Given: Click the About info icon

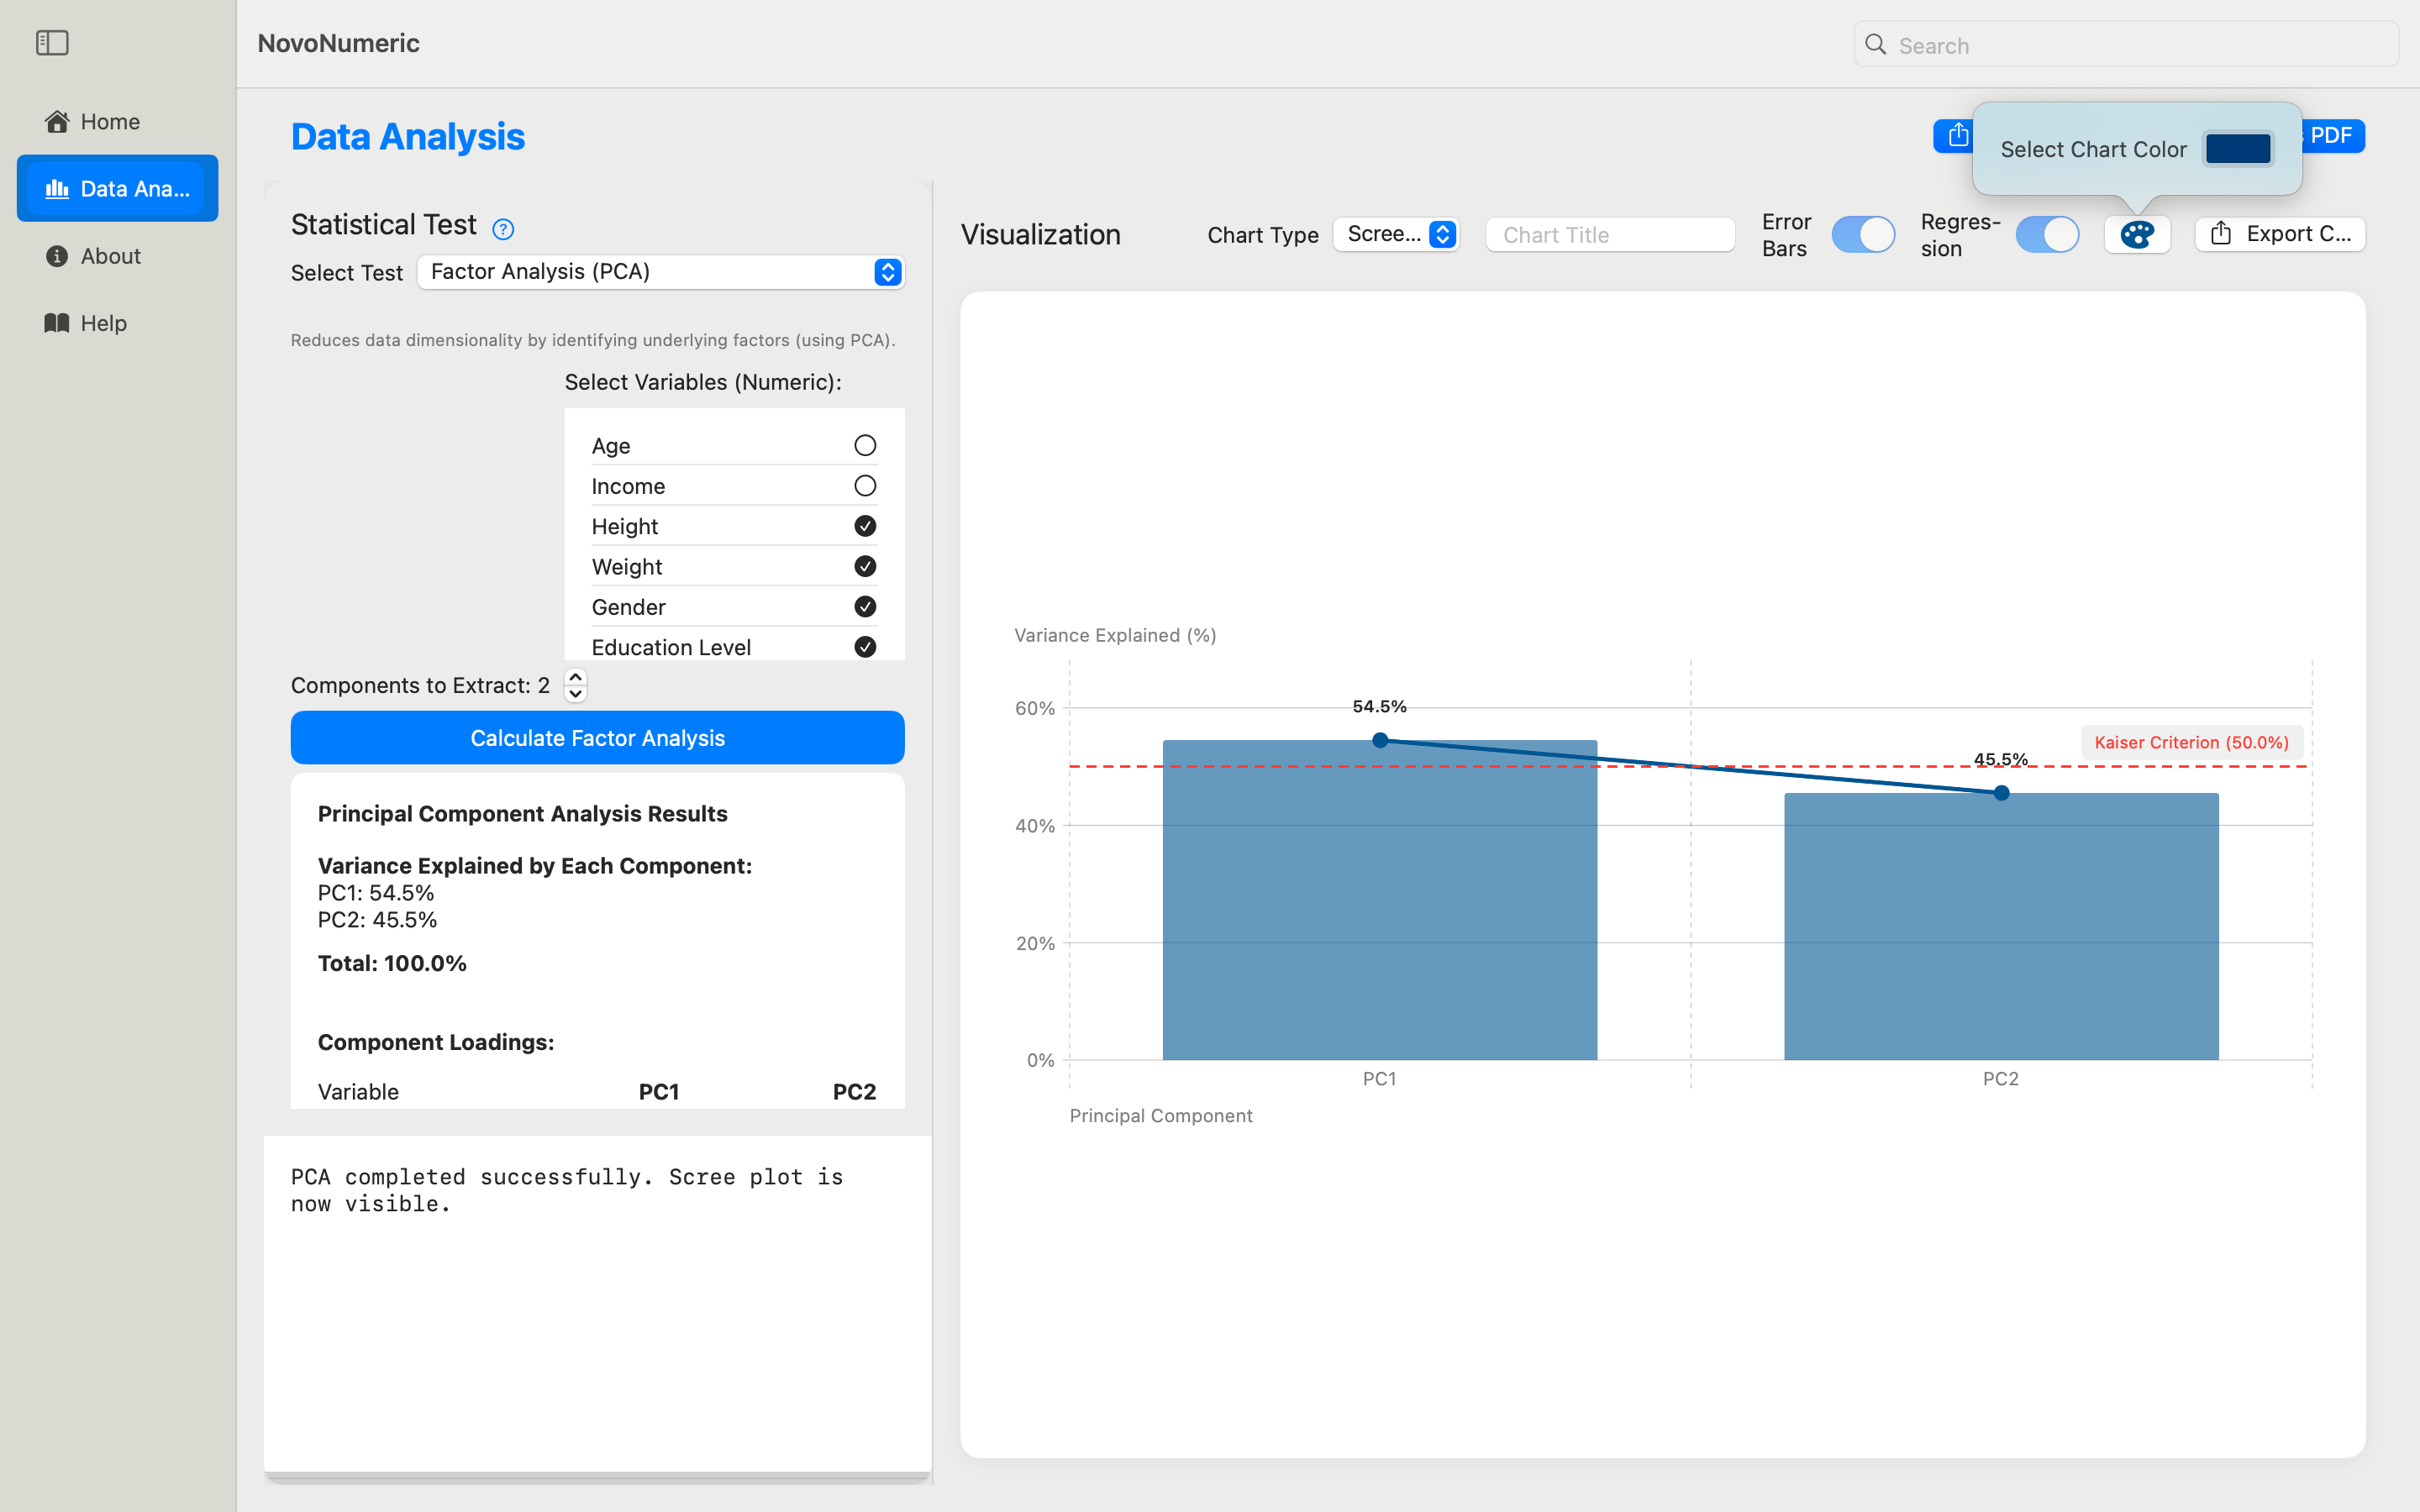Looking at the screenshot, I should click(x=57, y=255).
